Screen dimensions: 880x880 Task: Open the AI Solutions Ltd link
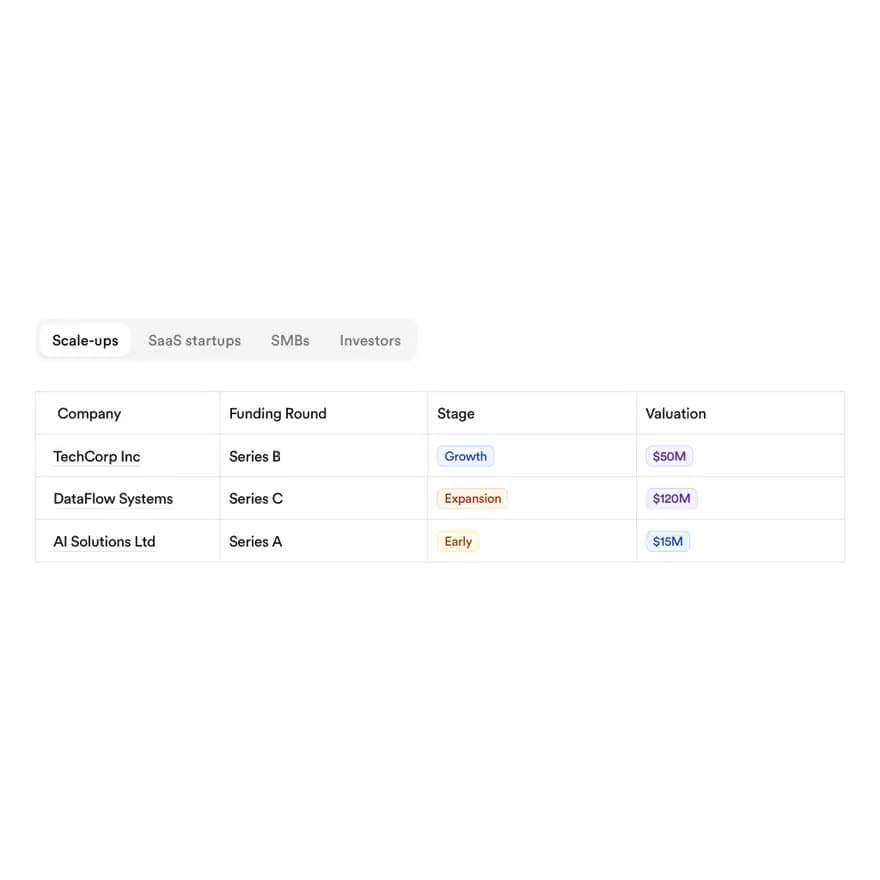104,542
